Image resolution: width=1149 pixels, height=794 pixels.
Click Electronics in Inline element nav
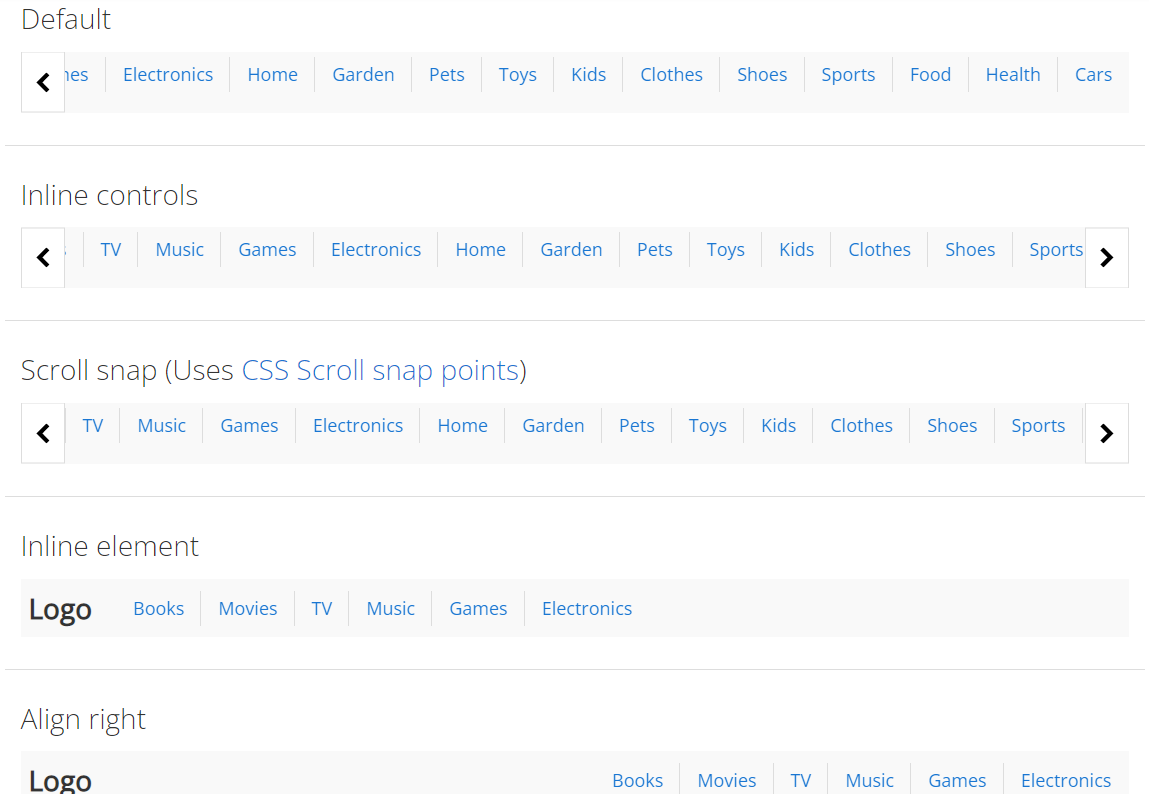(587, 609)
